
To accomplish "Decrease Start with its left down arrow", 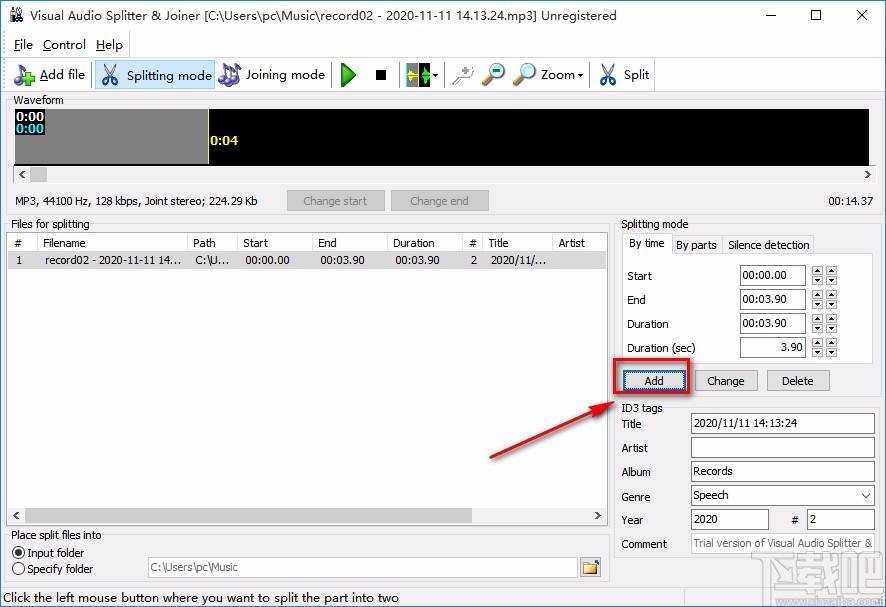I will click(x=817, y=280).
